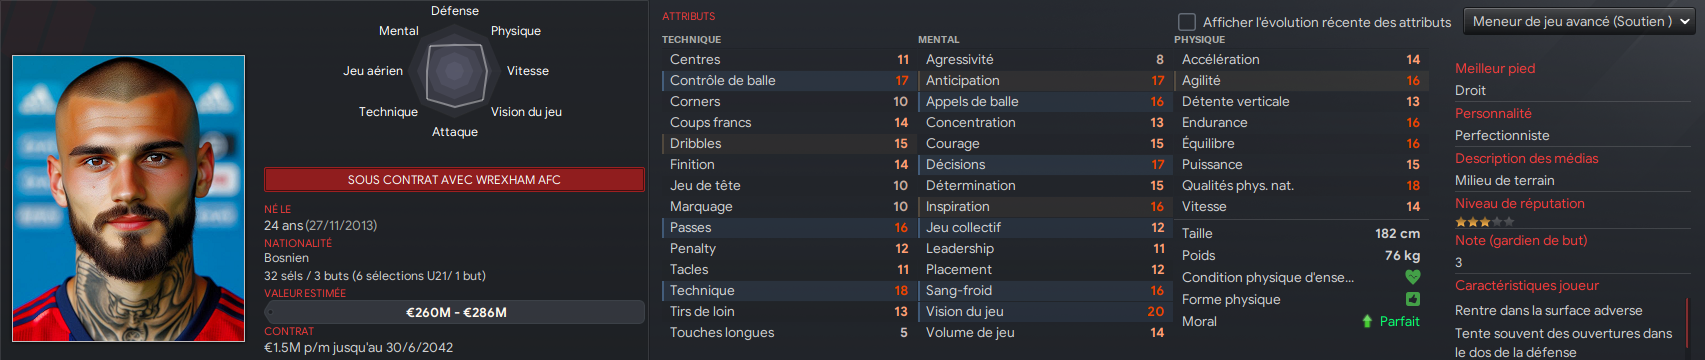Image resolution: width=1705 pixels, height=360 pixels.
Task: Select the Vision du jeu attribute row
Action: click(1045, 311)
